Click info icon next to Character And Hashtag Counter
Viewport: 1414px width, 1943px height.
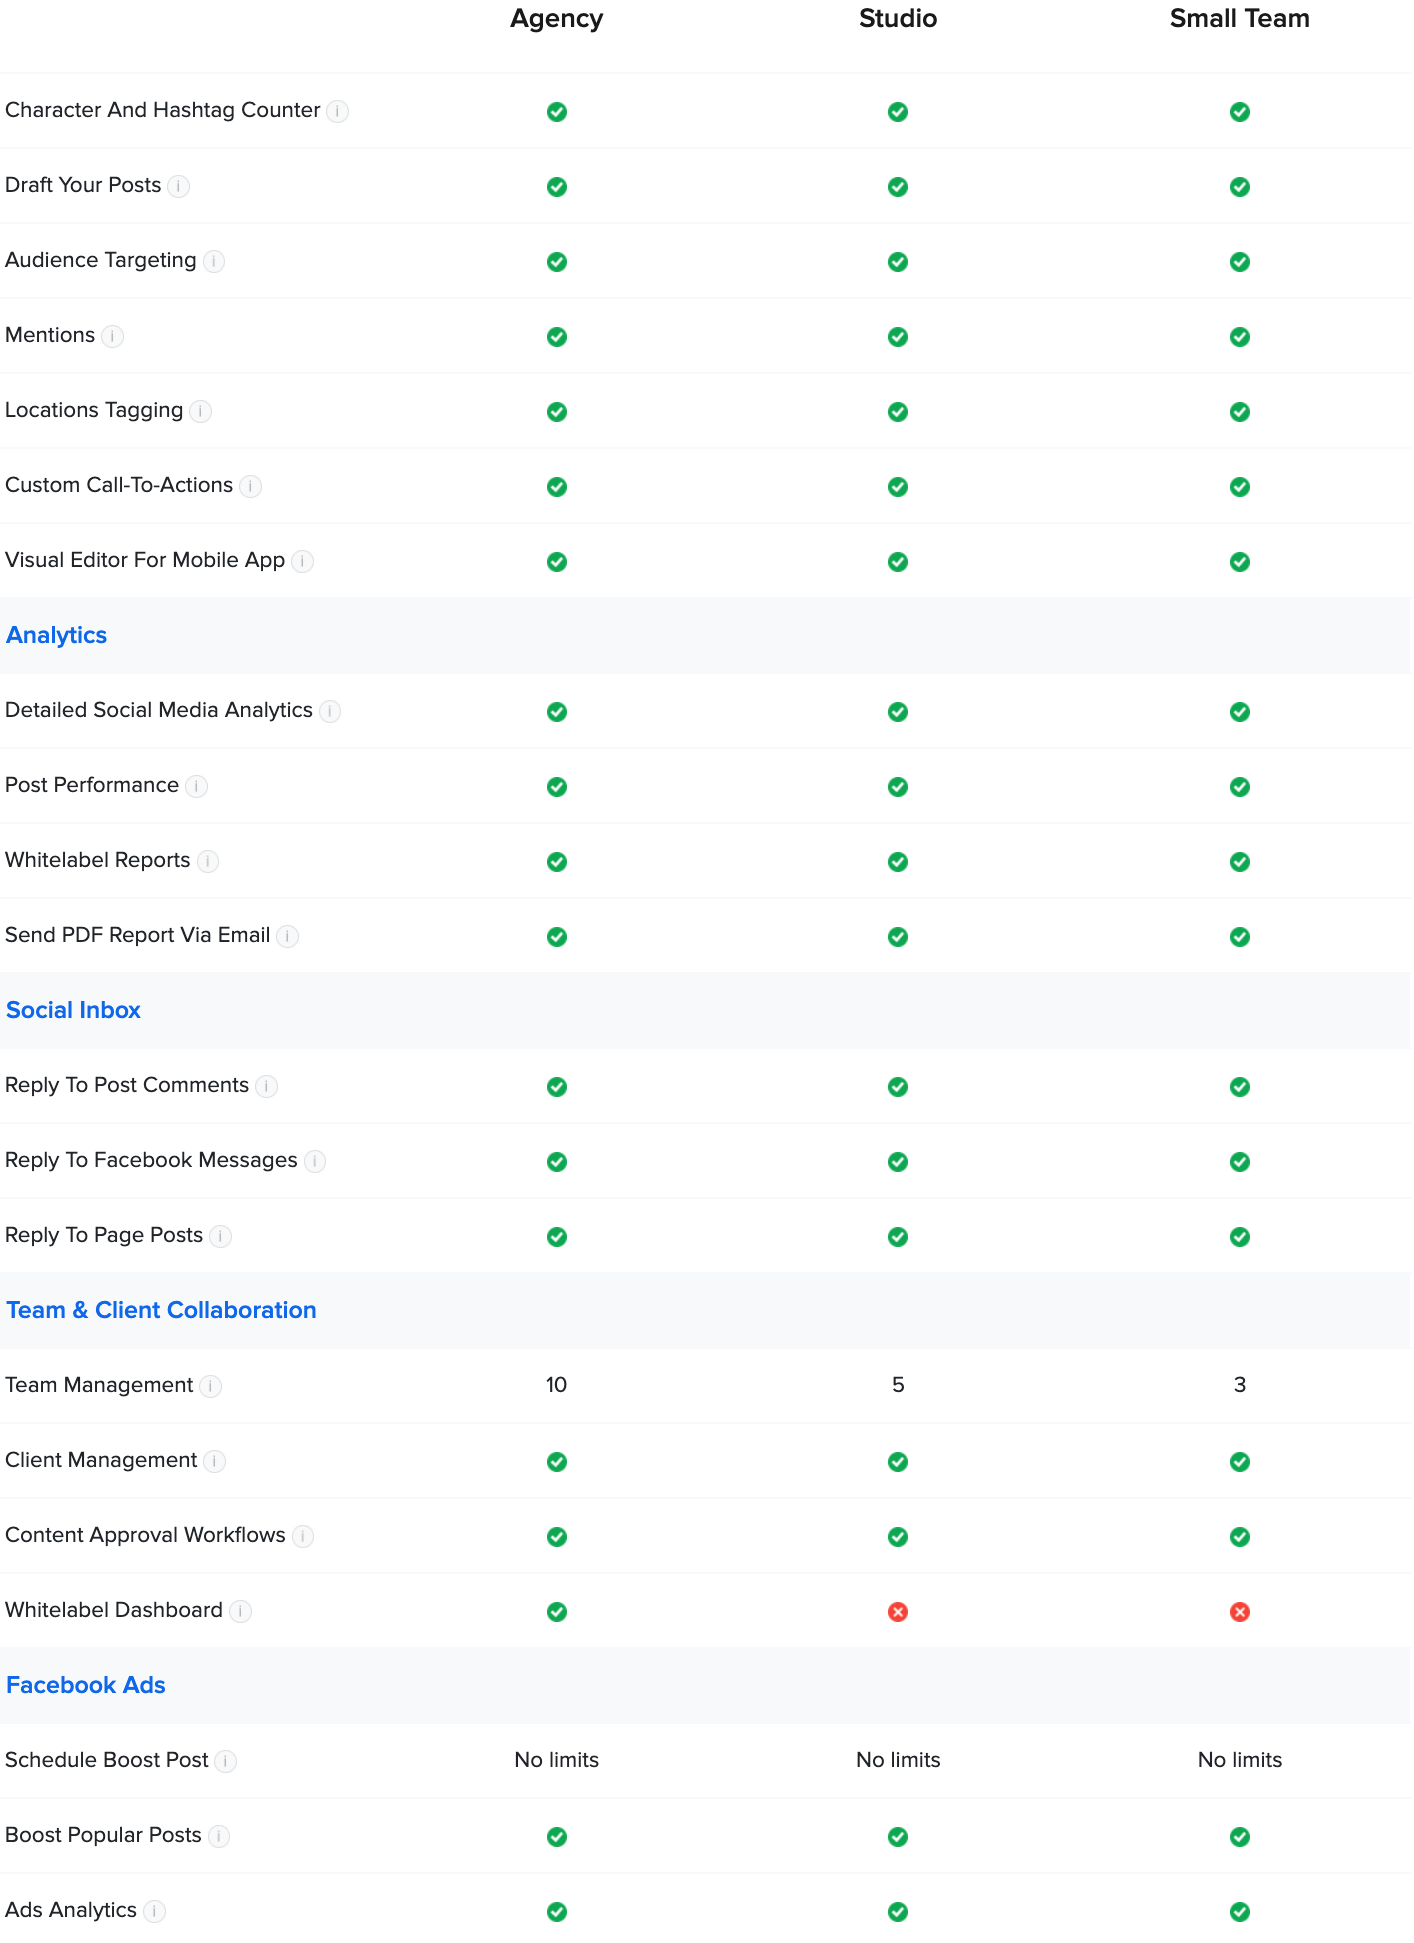(338, 111)
